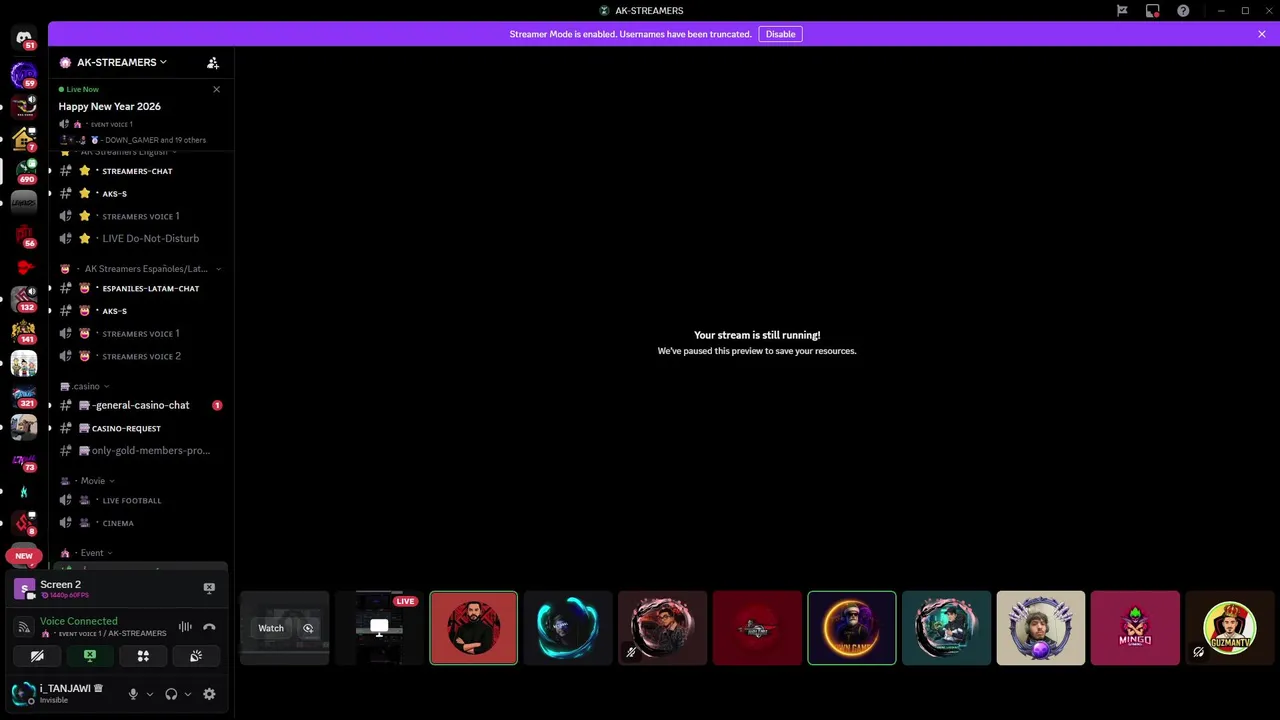This screenshot has width=1280, height=720.
Task: Collapse the Event category
Action: 86,553
